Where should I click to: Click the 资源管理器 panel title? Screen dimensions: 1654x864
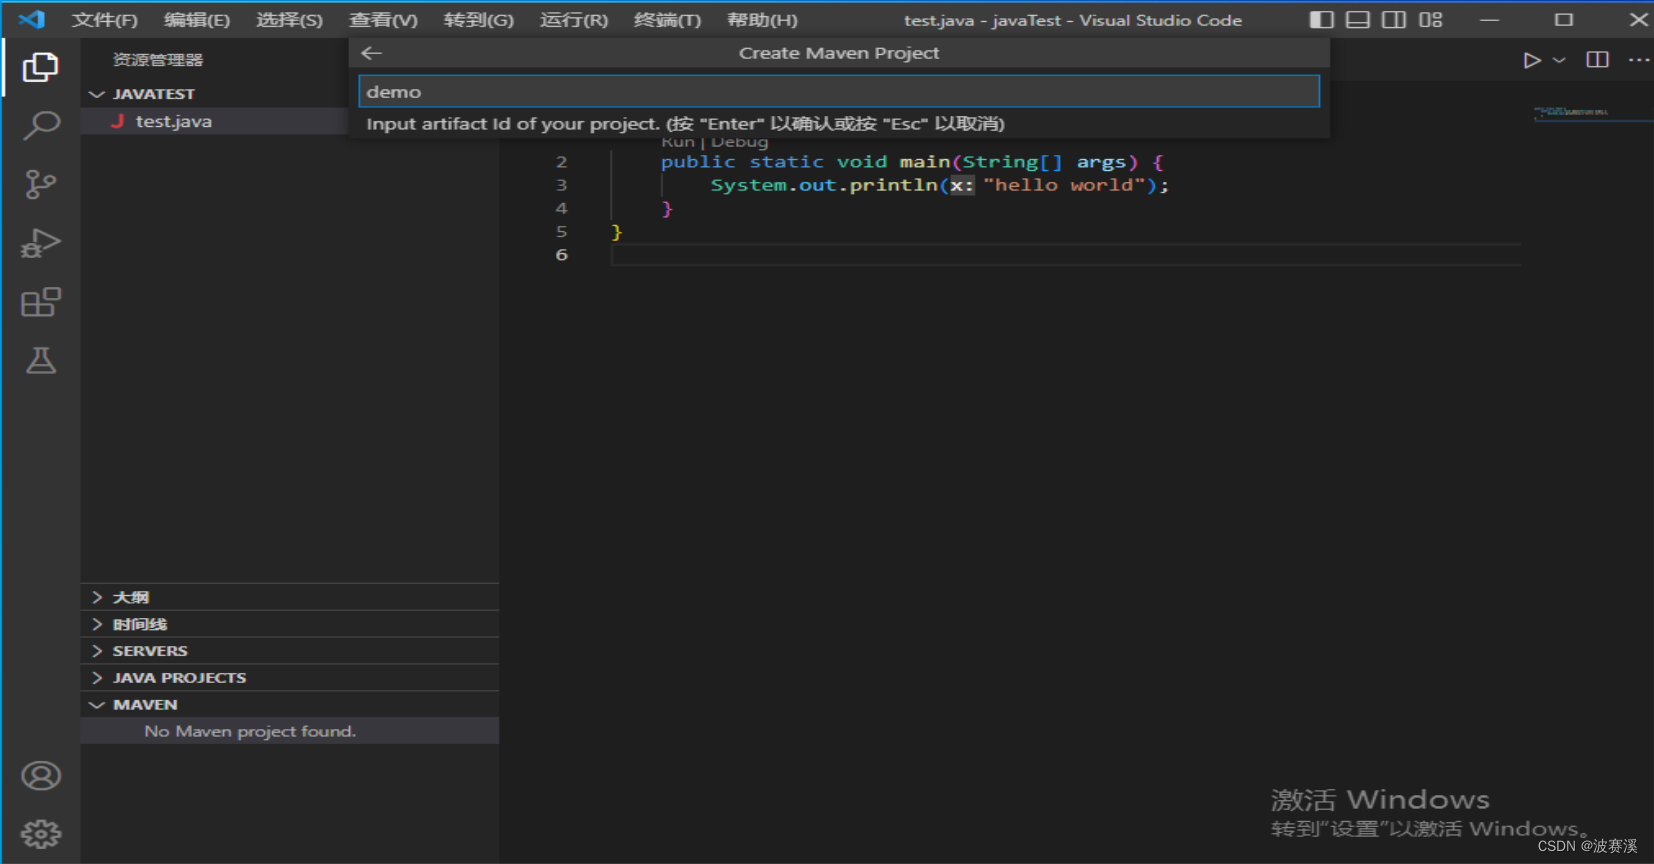[x=158, y=60]
